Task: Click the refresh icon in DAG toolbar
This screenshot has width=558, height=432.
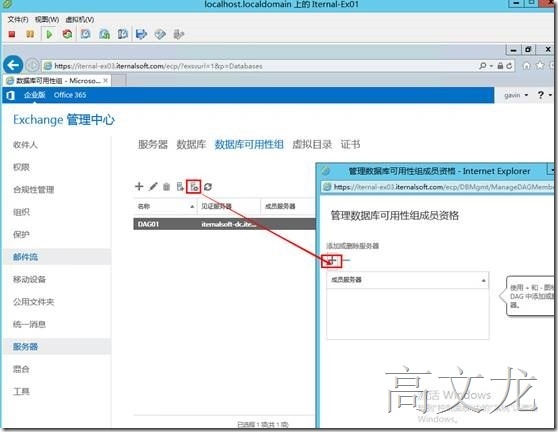Action: pos(208,186)
